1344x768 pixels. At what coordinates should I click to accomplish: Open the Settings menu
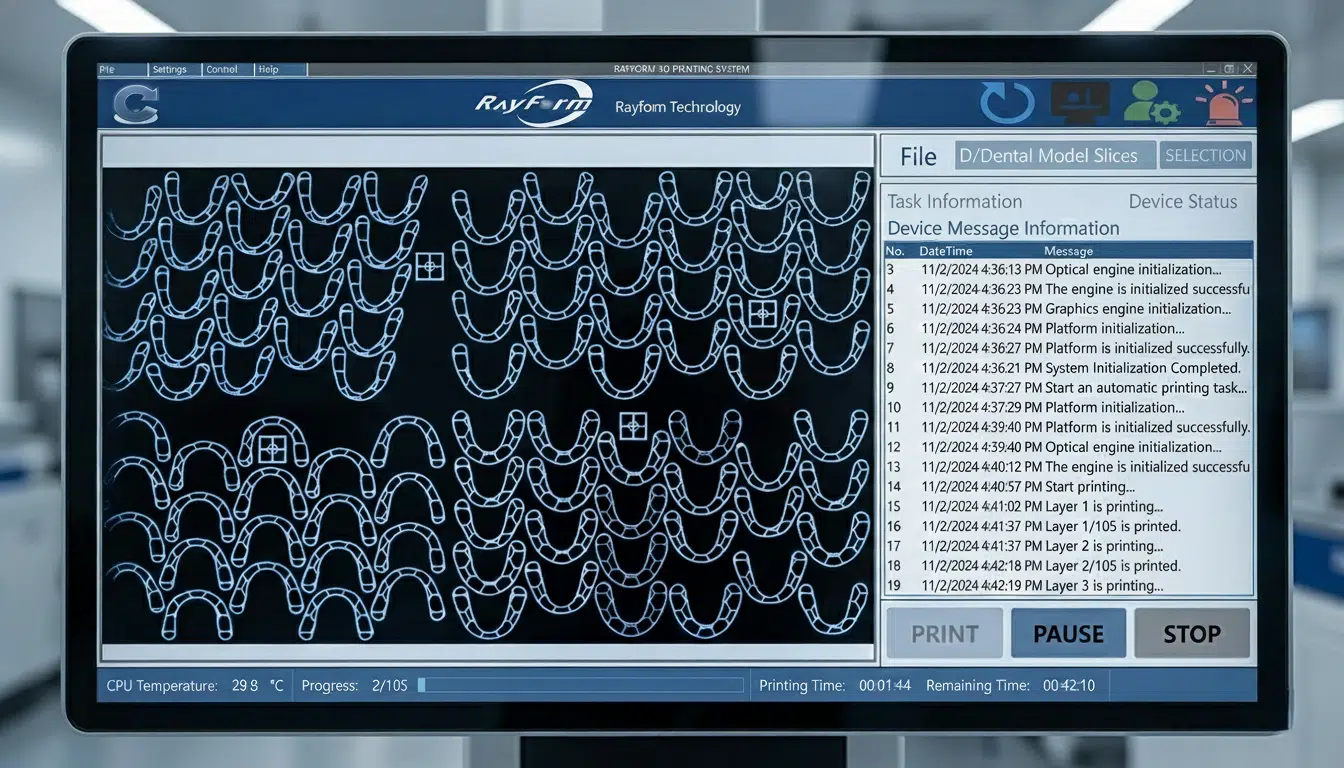170,70
